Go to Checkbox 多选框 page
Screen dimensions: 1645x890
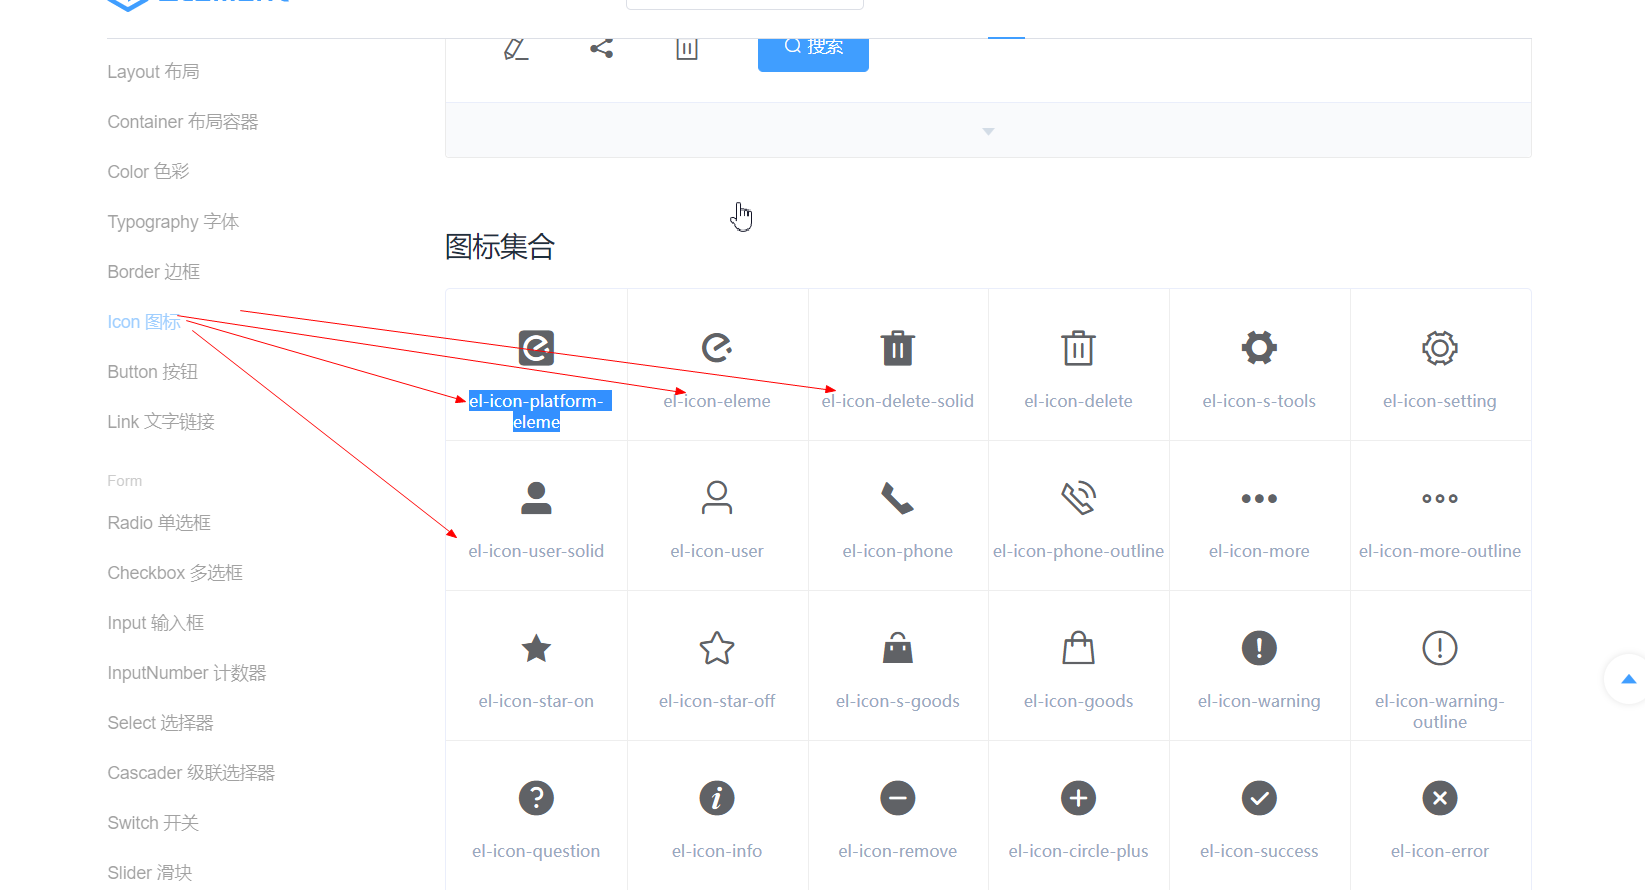175,573
